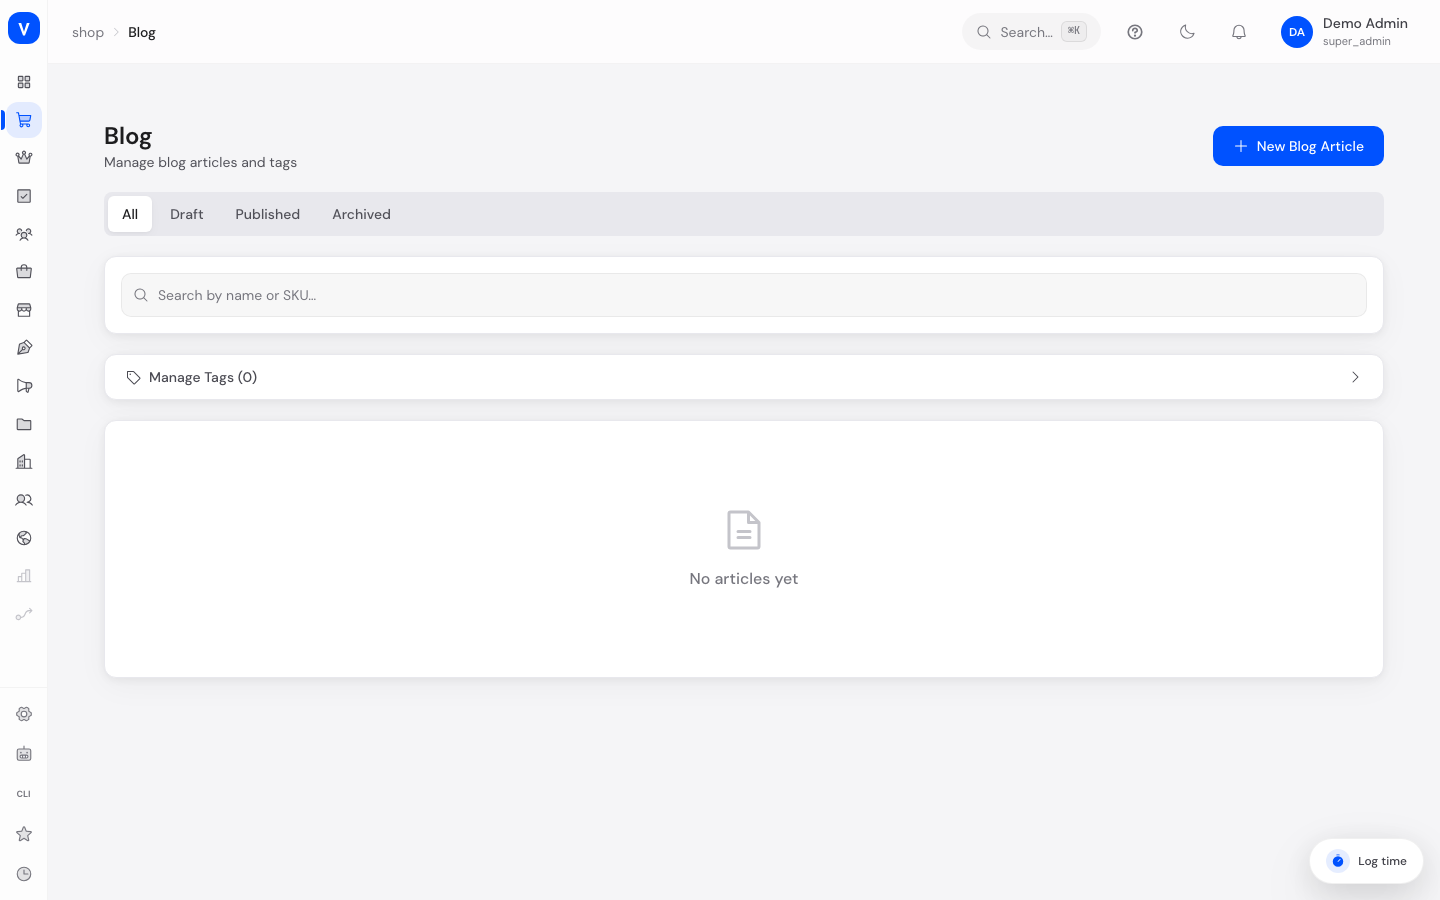The width and height of the screenshot is (1440, 900).
Task: Open the help question mark icon
Action: click(x=1135, y=32)
